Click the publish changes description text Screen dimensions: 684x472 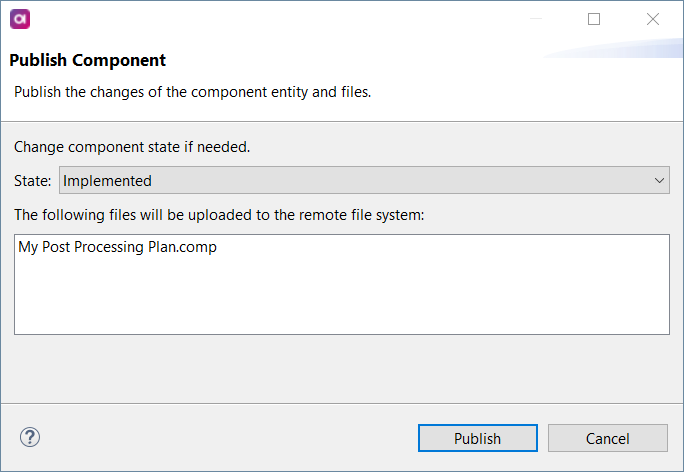(192, 92)
